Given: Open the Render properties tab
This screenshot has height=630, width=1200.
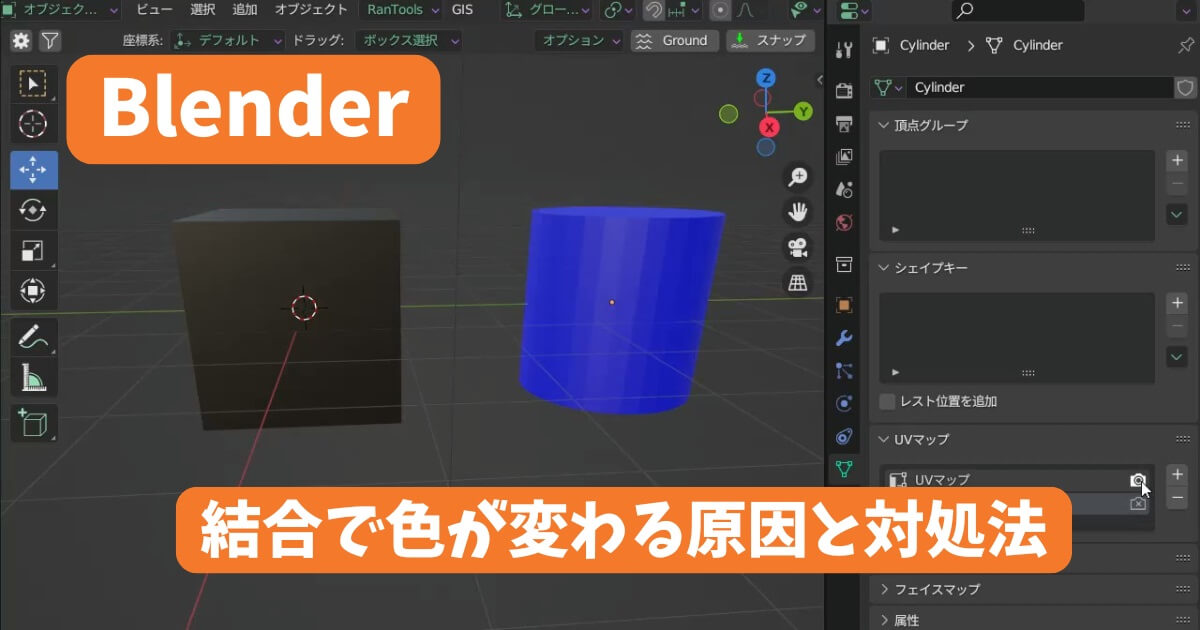Looking at the screenshot, I should (844, 90).
